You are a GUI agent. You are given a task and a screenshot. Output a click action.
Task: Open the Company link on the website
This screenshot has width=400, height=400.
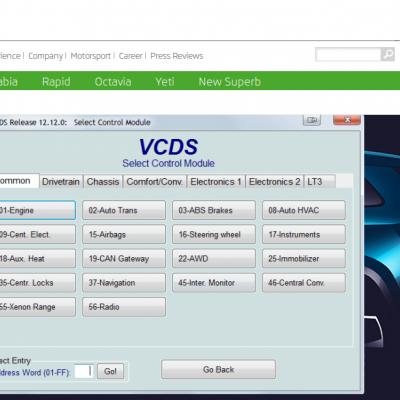pos(46,56)
